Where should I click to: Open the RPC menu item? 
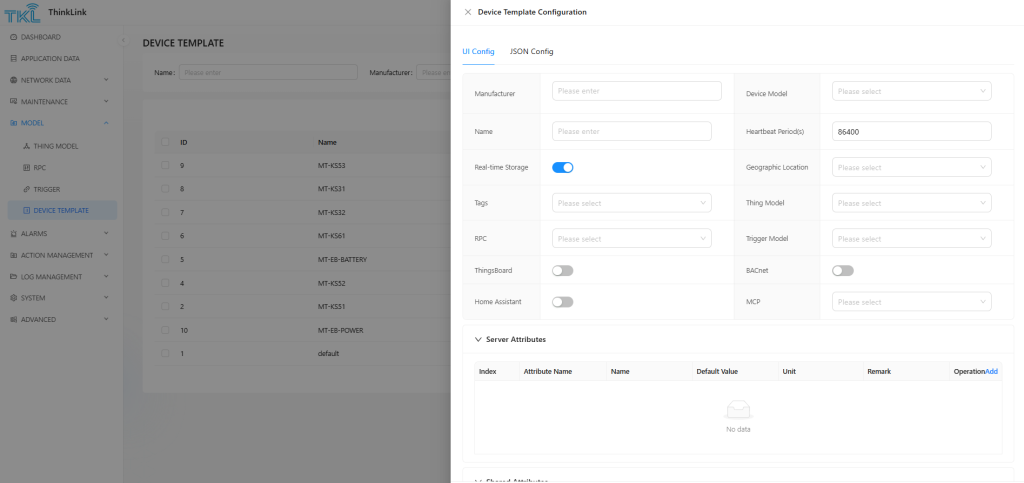coord(40,168)
